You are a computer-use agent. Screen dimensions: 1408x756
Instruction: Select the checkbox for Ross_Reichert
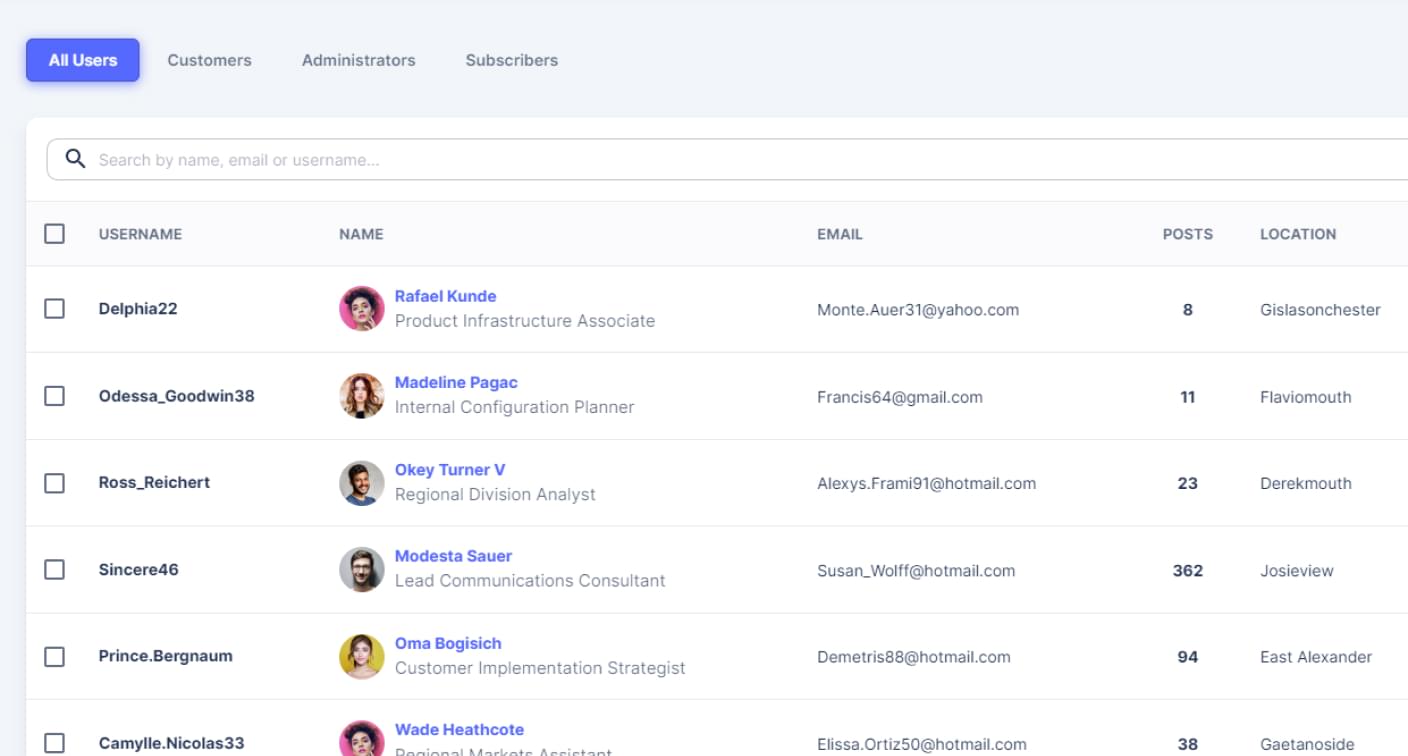tap(54, 482)
